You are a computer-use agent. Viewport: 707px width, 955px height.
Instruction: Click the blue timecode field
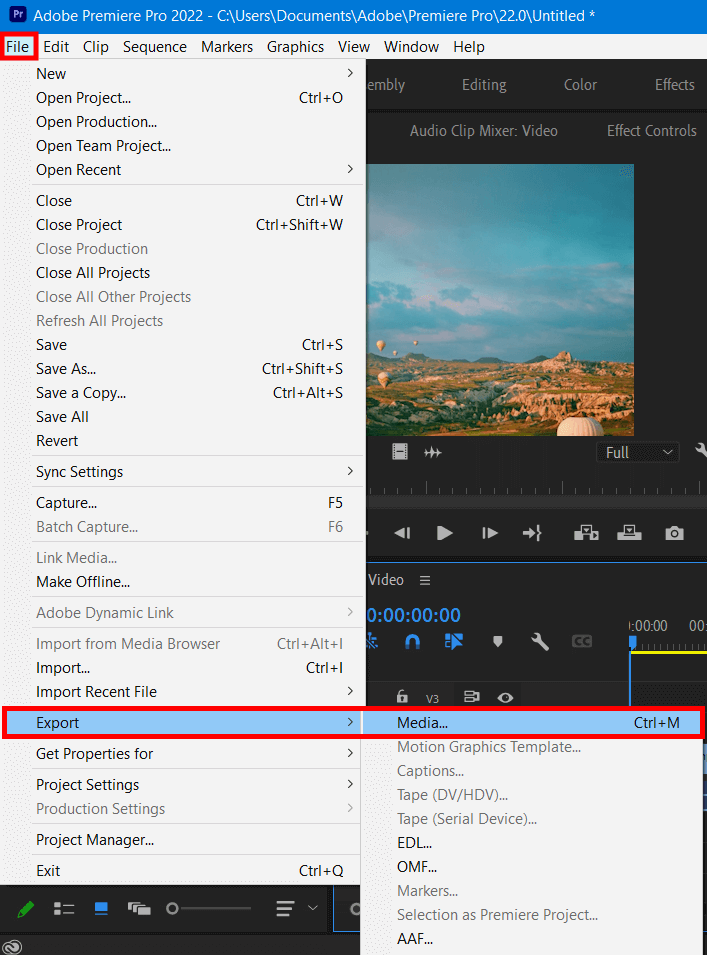(x=413, y=615)
